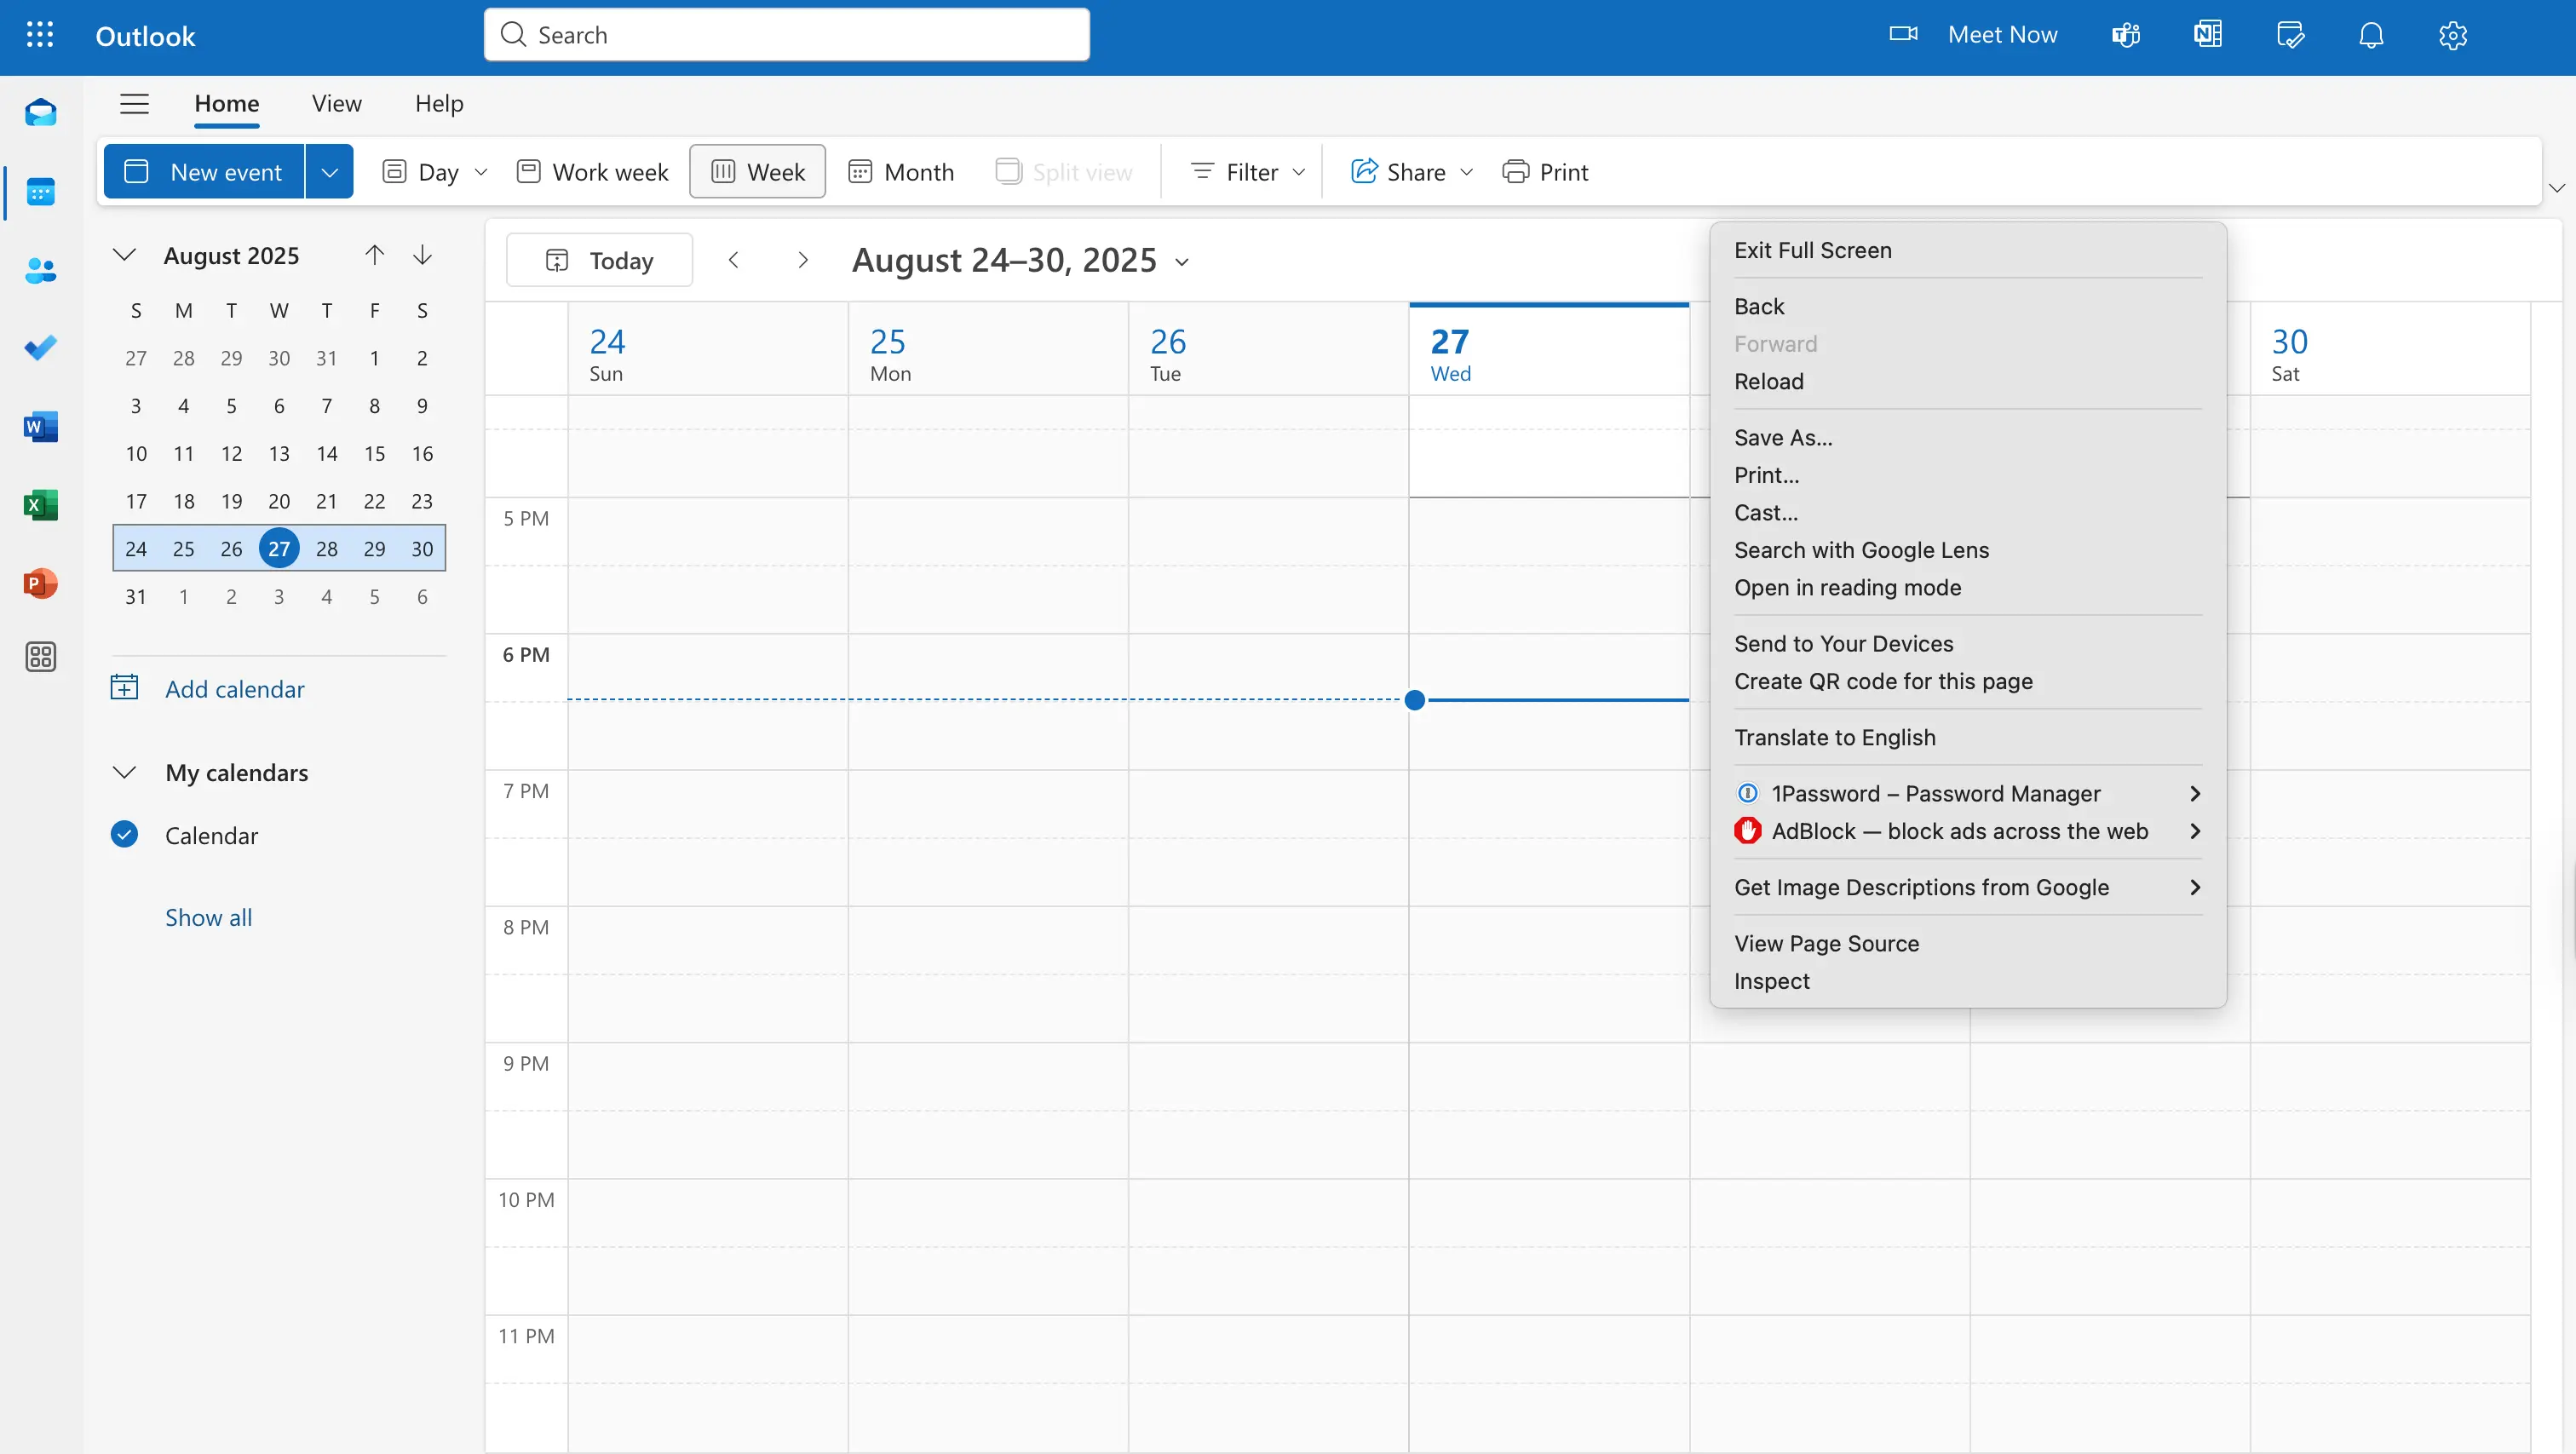
Task: Click the Meet Now camera icon
Action: pyautogui.click(x=1903, y=34)
